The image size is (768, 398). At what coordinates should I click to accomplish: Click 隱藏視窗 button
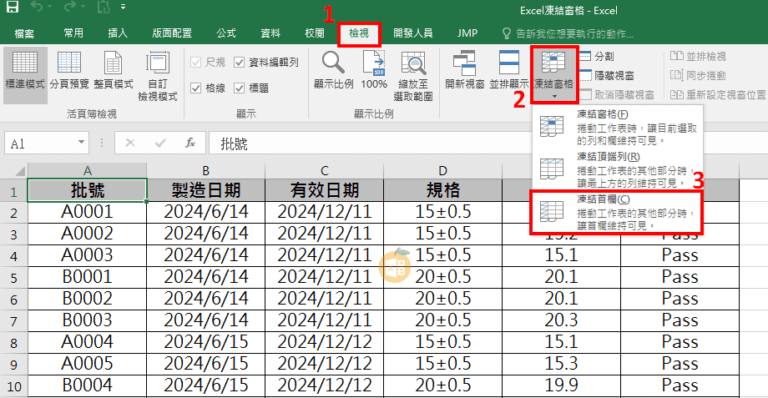point(607,75)
